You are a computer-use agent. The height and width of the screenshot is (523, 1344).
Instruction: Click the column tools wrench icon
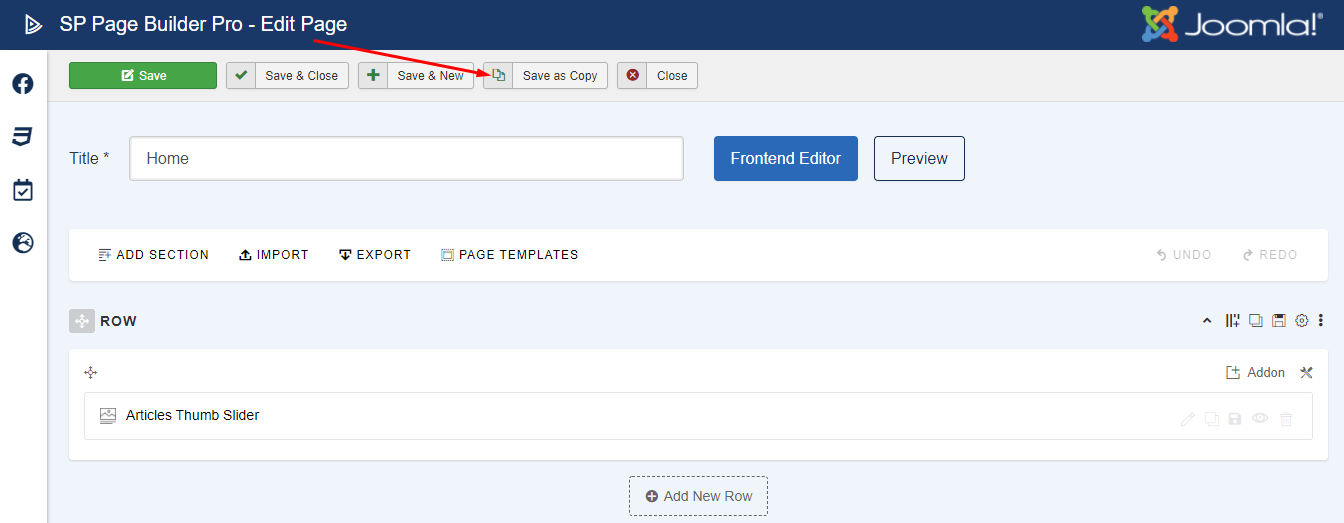pos(1306,372)
